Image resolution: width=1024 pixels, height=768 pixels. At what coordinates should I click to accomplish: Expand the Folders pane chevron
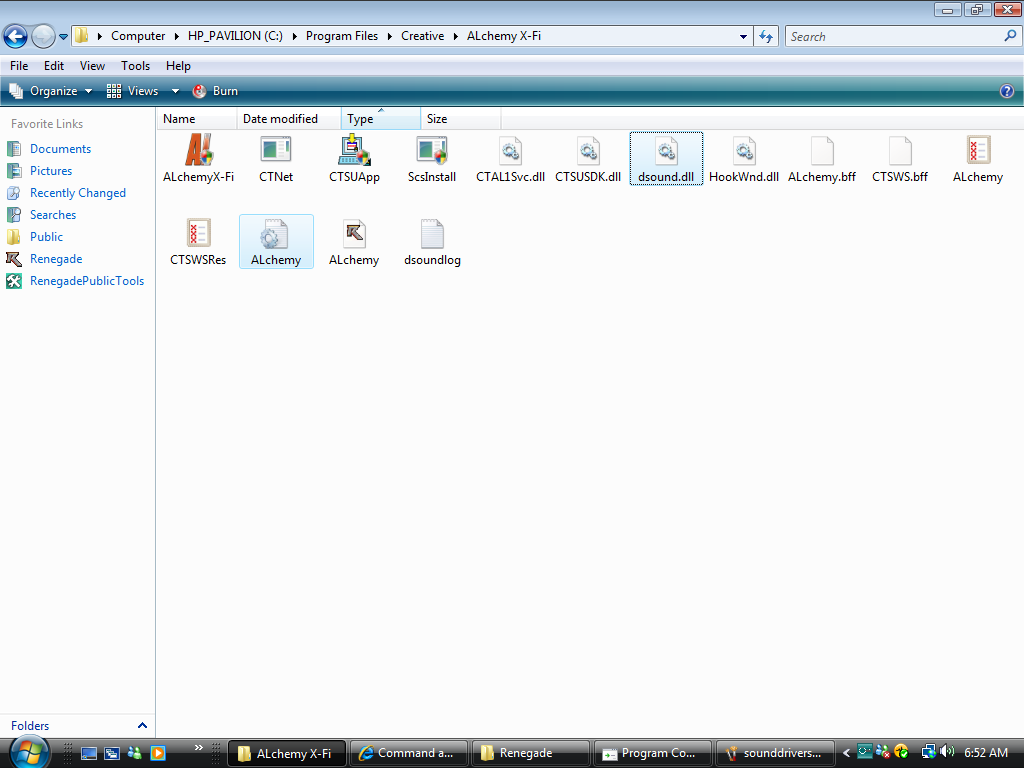tap(142, 726)
